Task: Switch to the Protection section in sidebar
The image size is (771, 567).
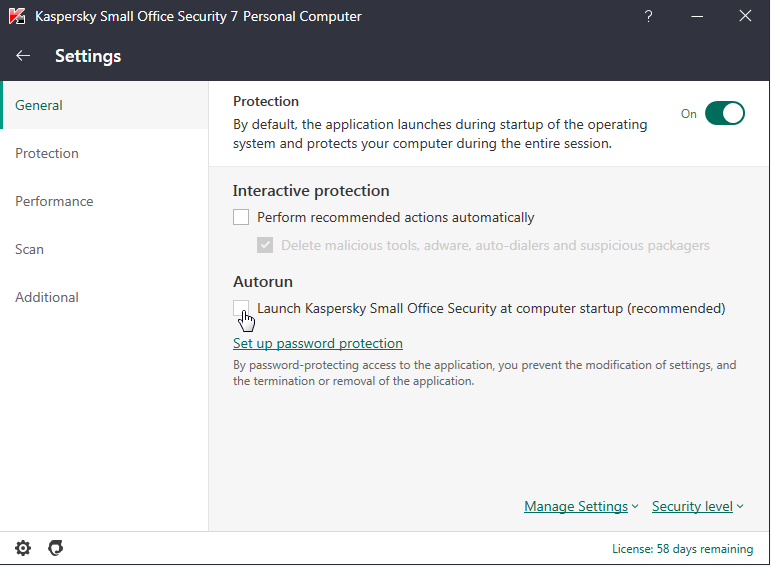Action: pyautogui.click(x=47, y=153)
